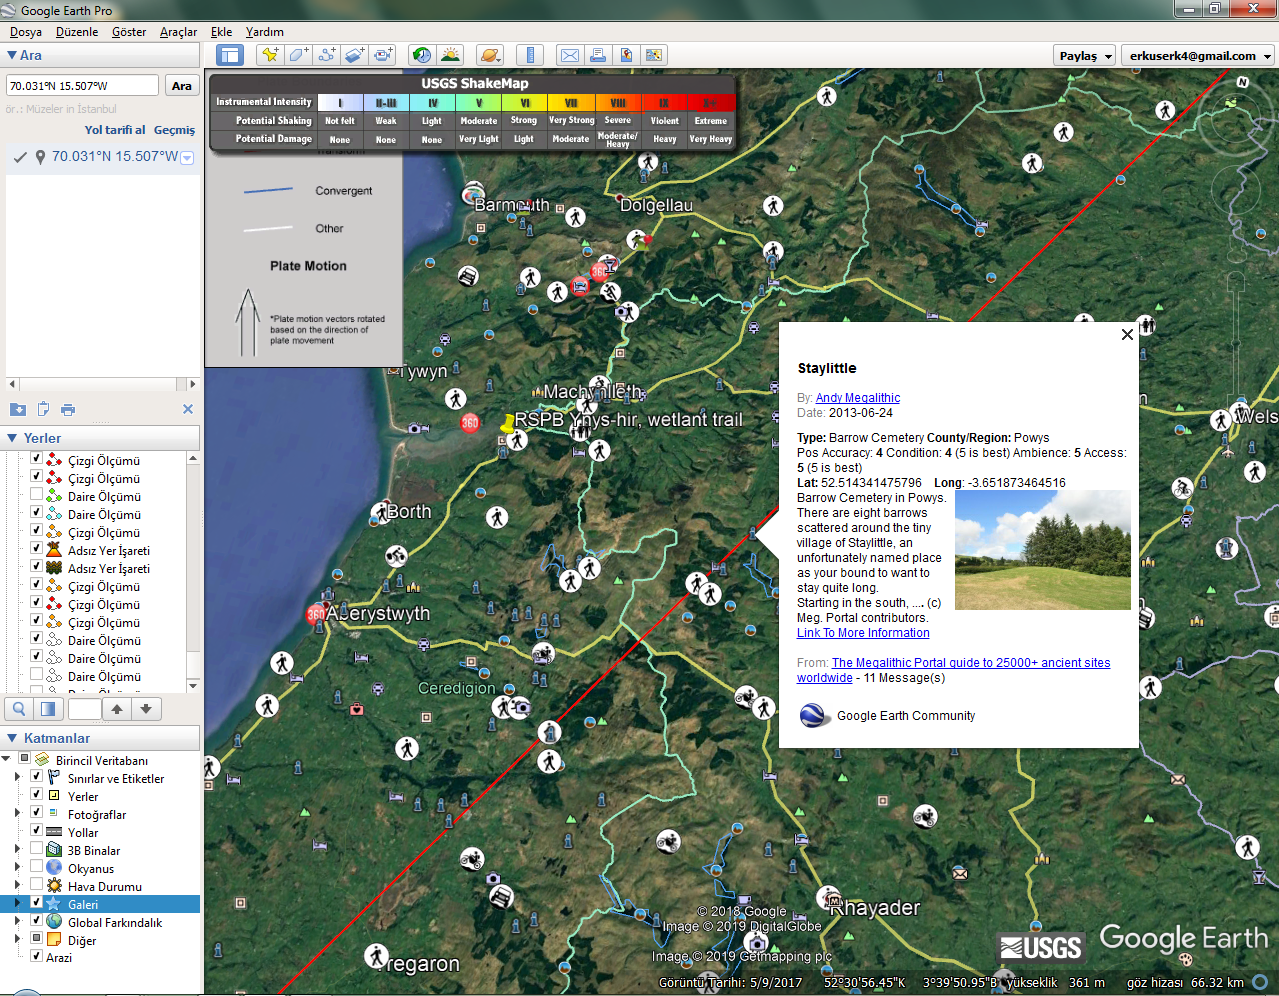Image resolution: width=1279 pixels, height=996 pixels.
Task: Expand the Diğer layer
Action: [17, 940]
